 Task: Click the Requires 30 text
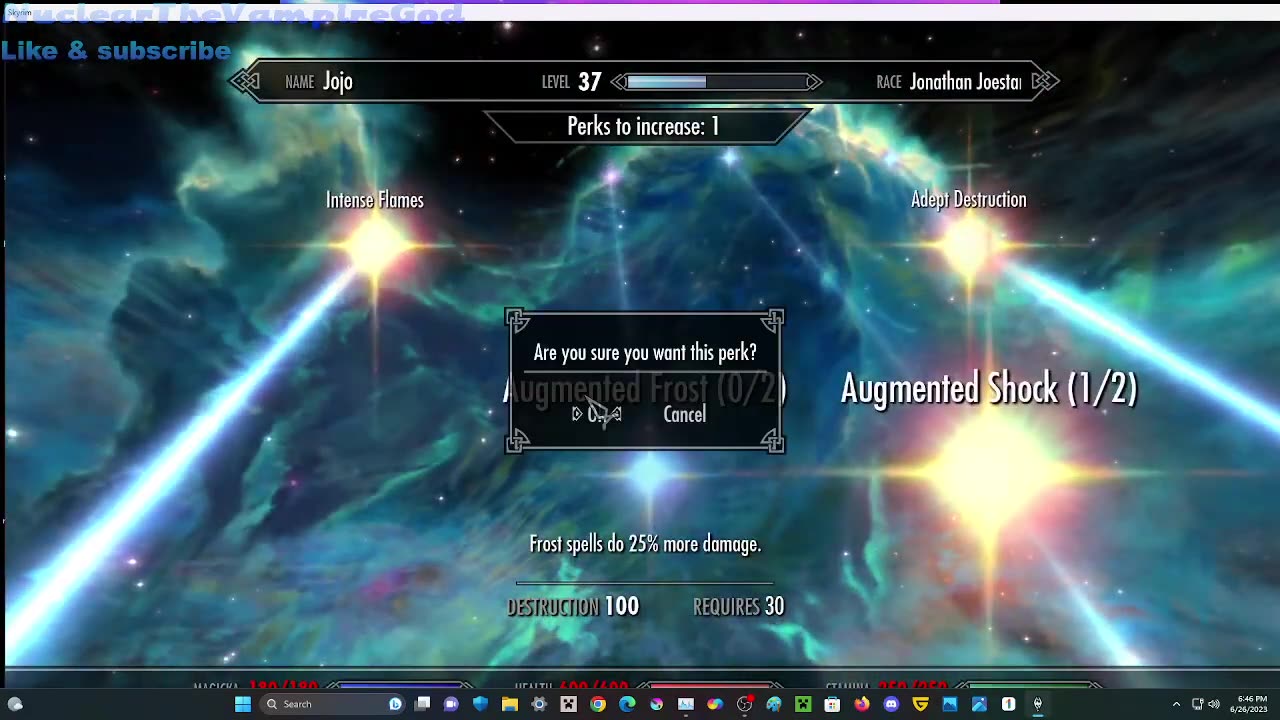click(739, 606)
